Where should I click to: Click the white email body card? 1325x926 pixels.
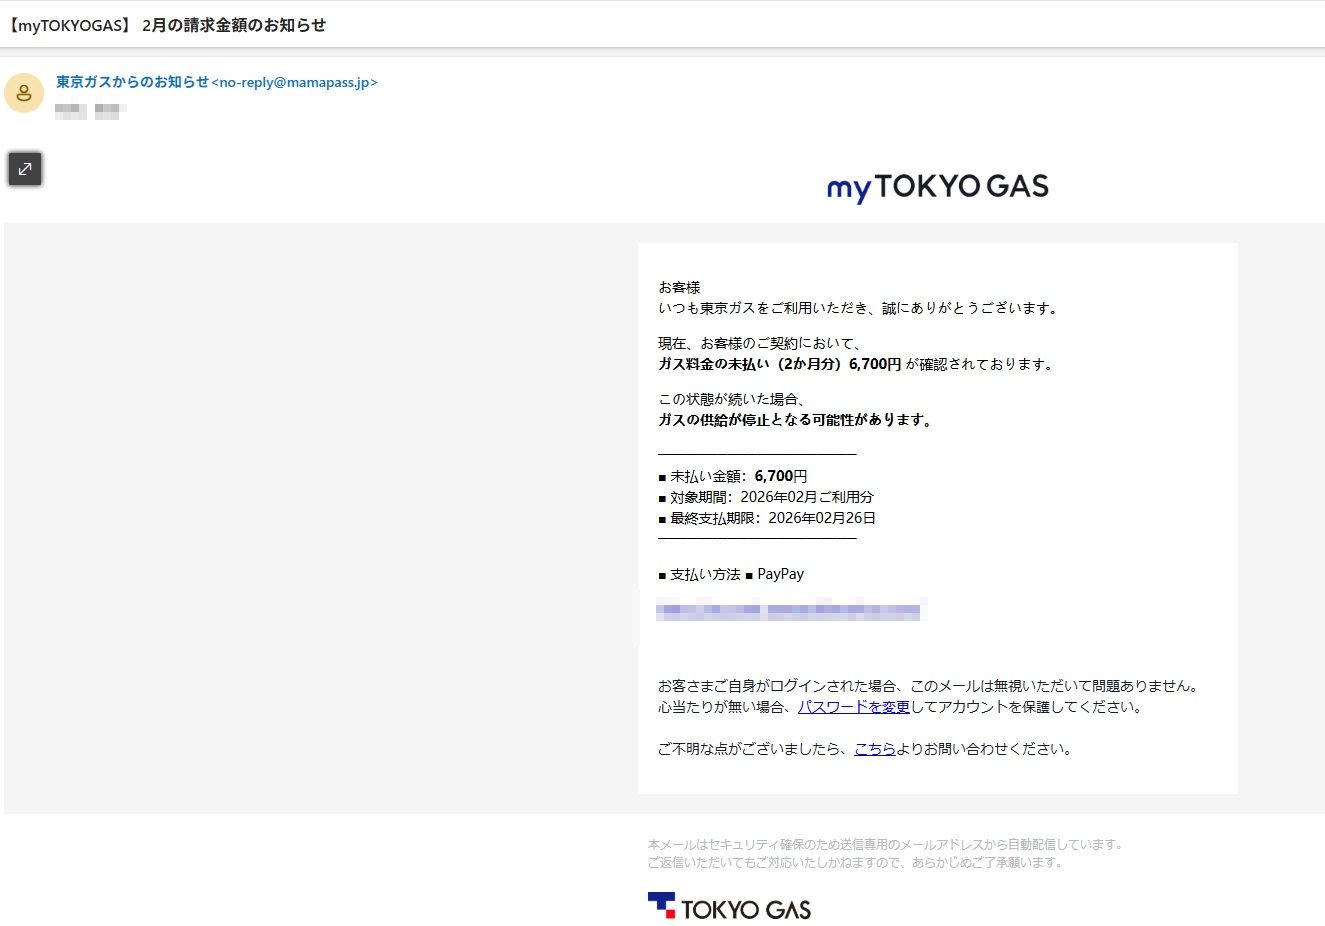click(x=937, y=520)
